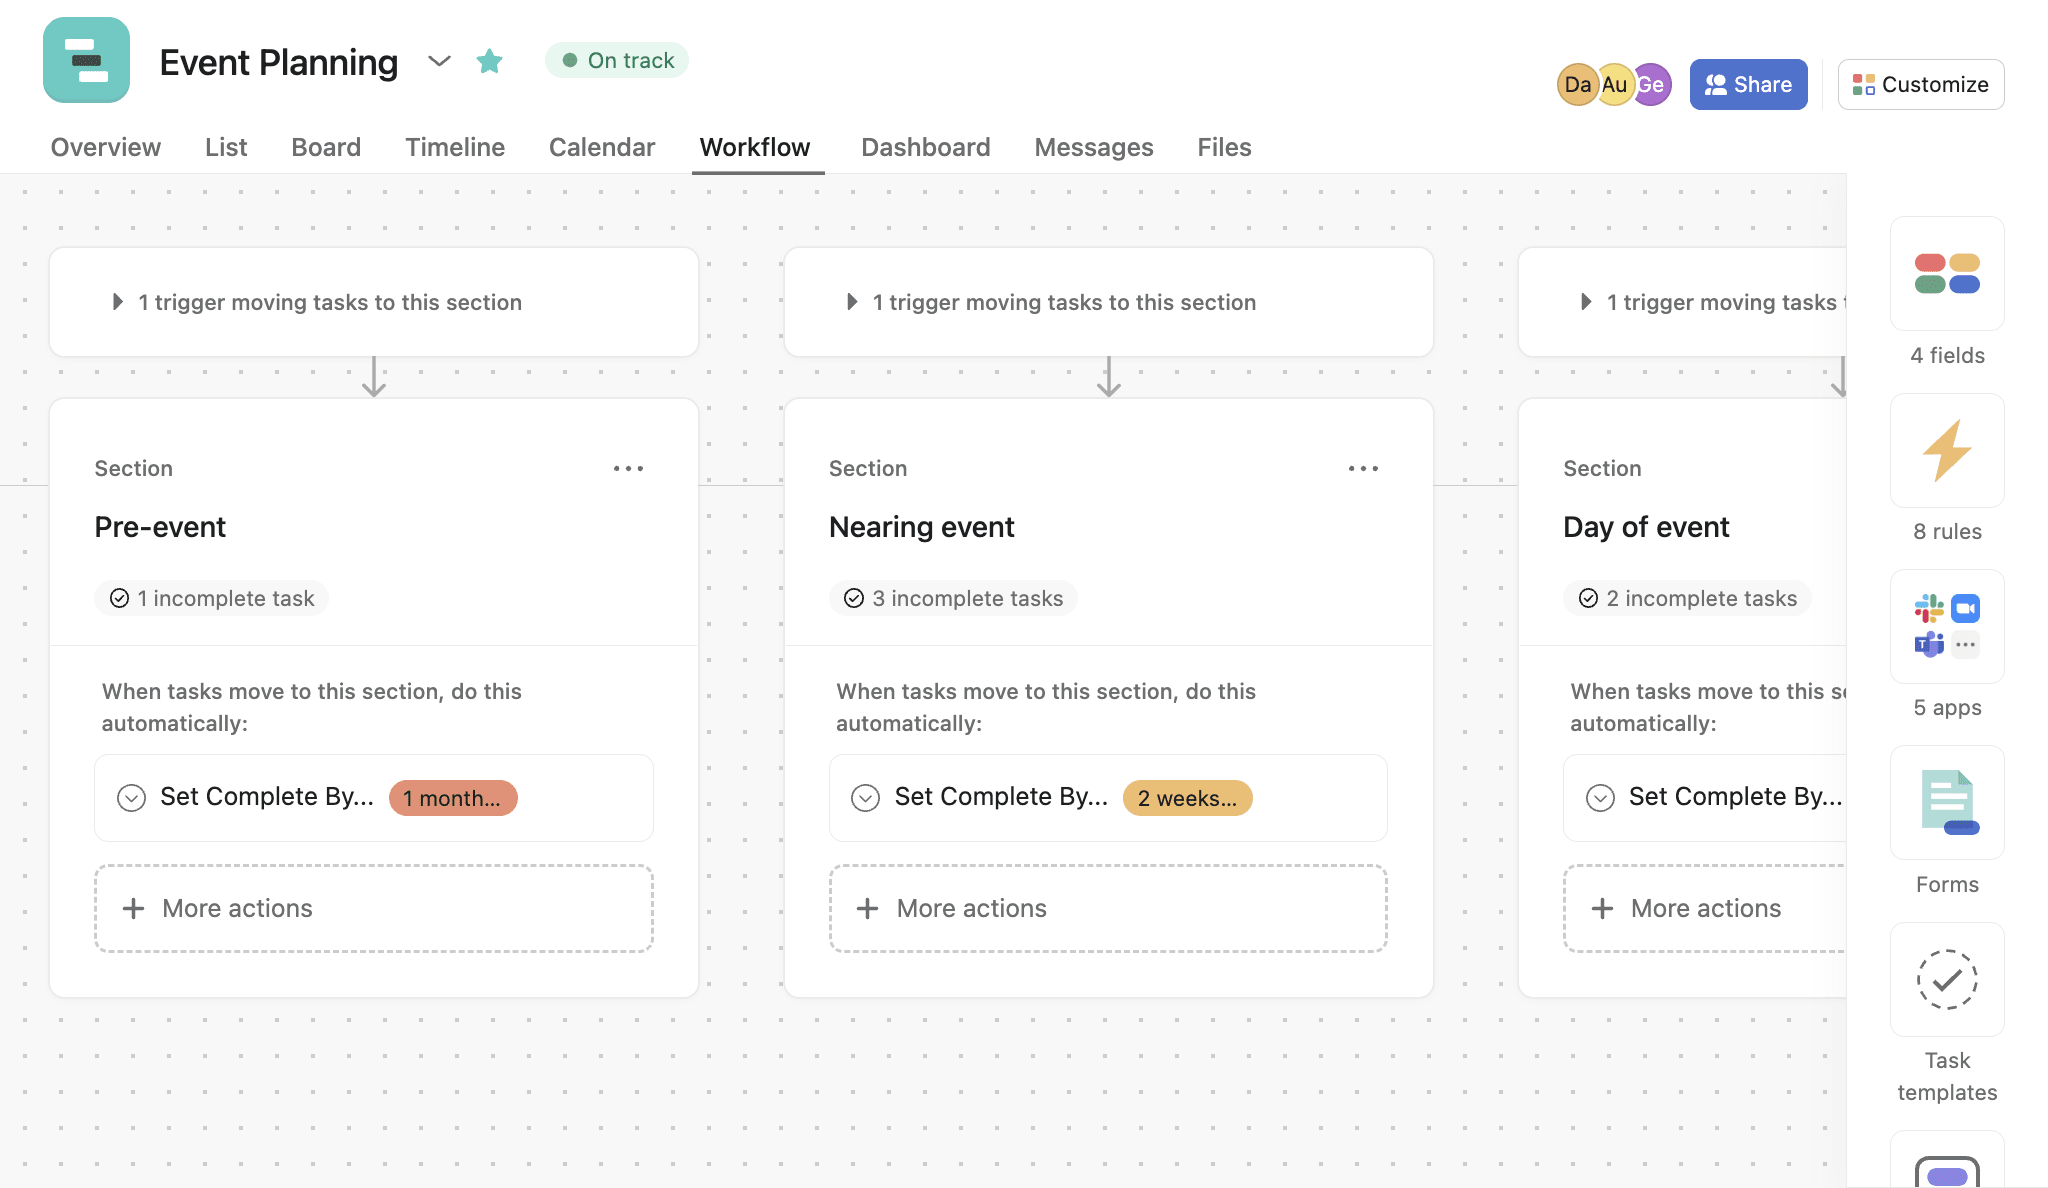Switch to the Calendar tab

coord(601,144)
